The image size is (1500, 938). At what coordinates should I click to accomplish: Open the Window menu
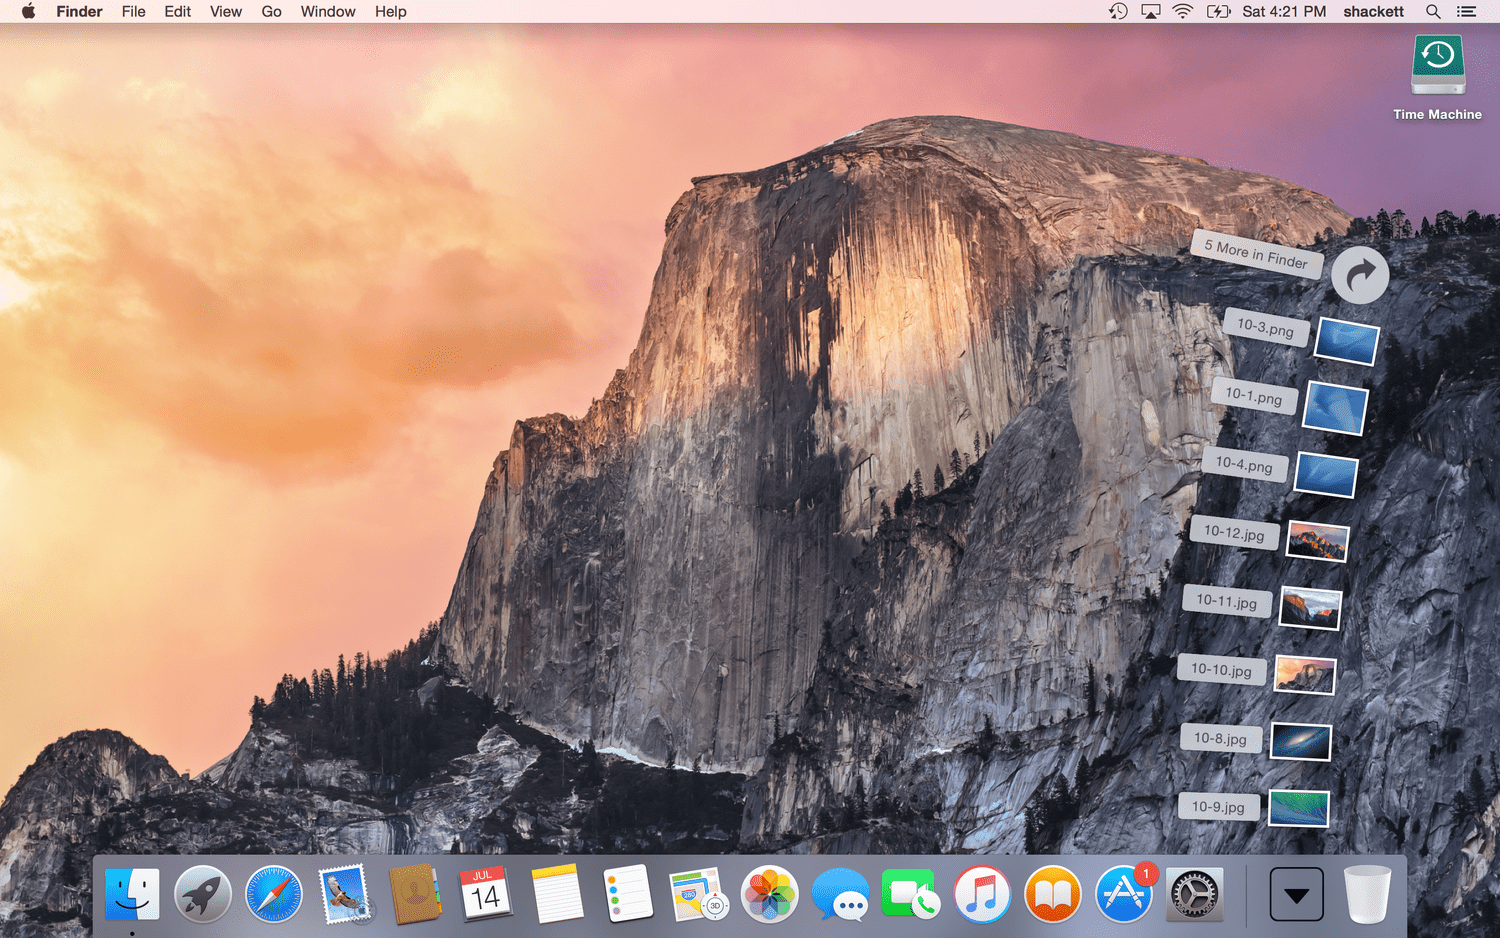click(328, 11)
